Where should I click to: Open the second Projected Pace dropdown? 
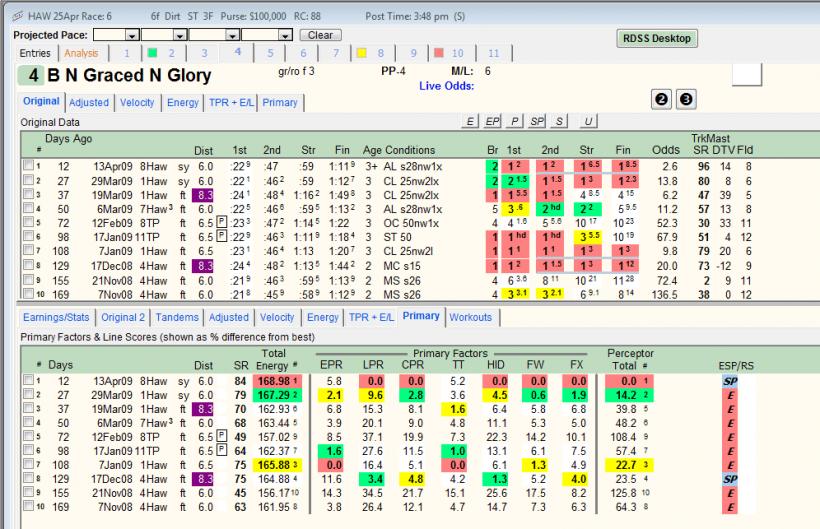tap(180, 36)
